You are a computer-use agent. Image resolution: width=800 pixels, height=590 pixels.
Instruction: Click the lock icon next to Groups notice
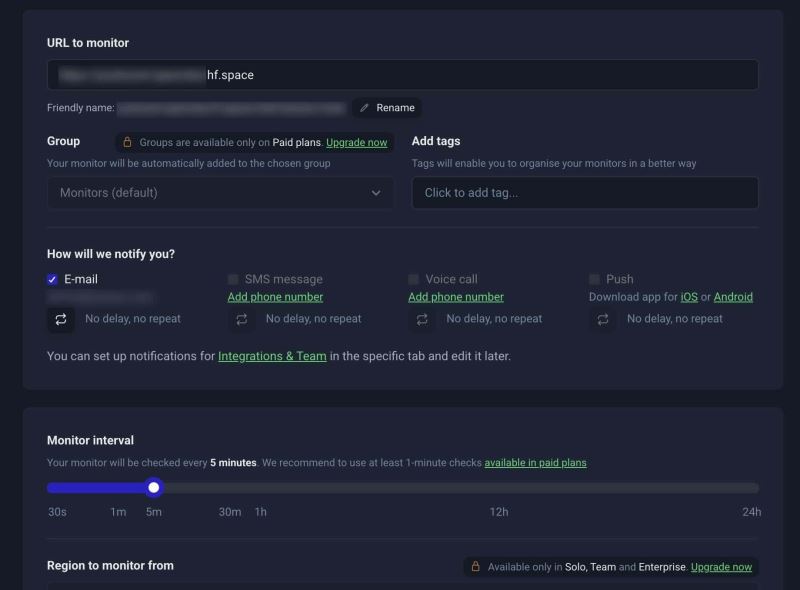click(x=127, y=142)
